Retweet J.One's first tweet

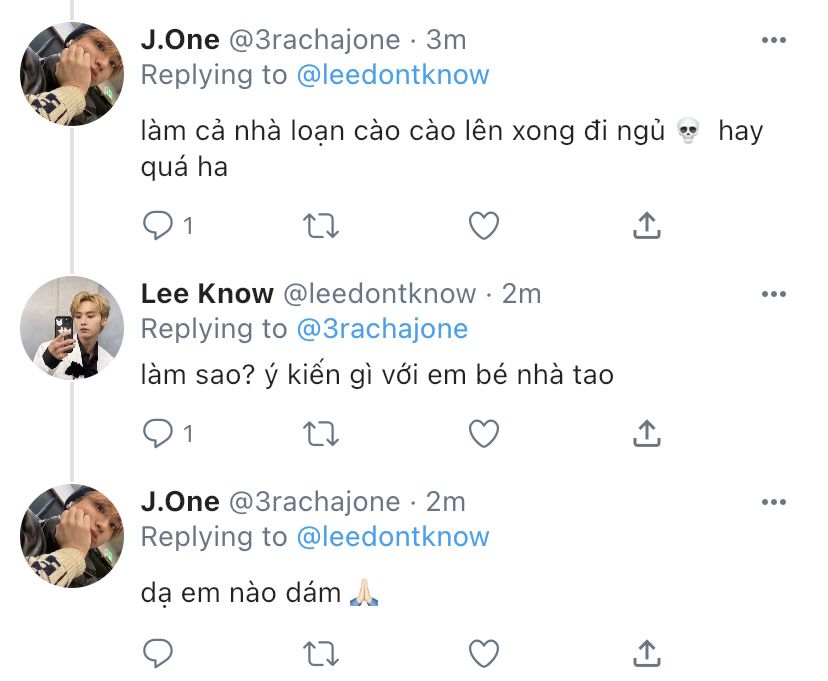click(x=321, y=226)
